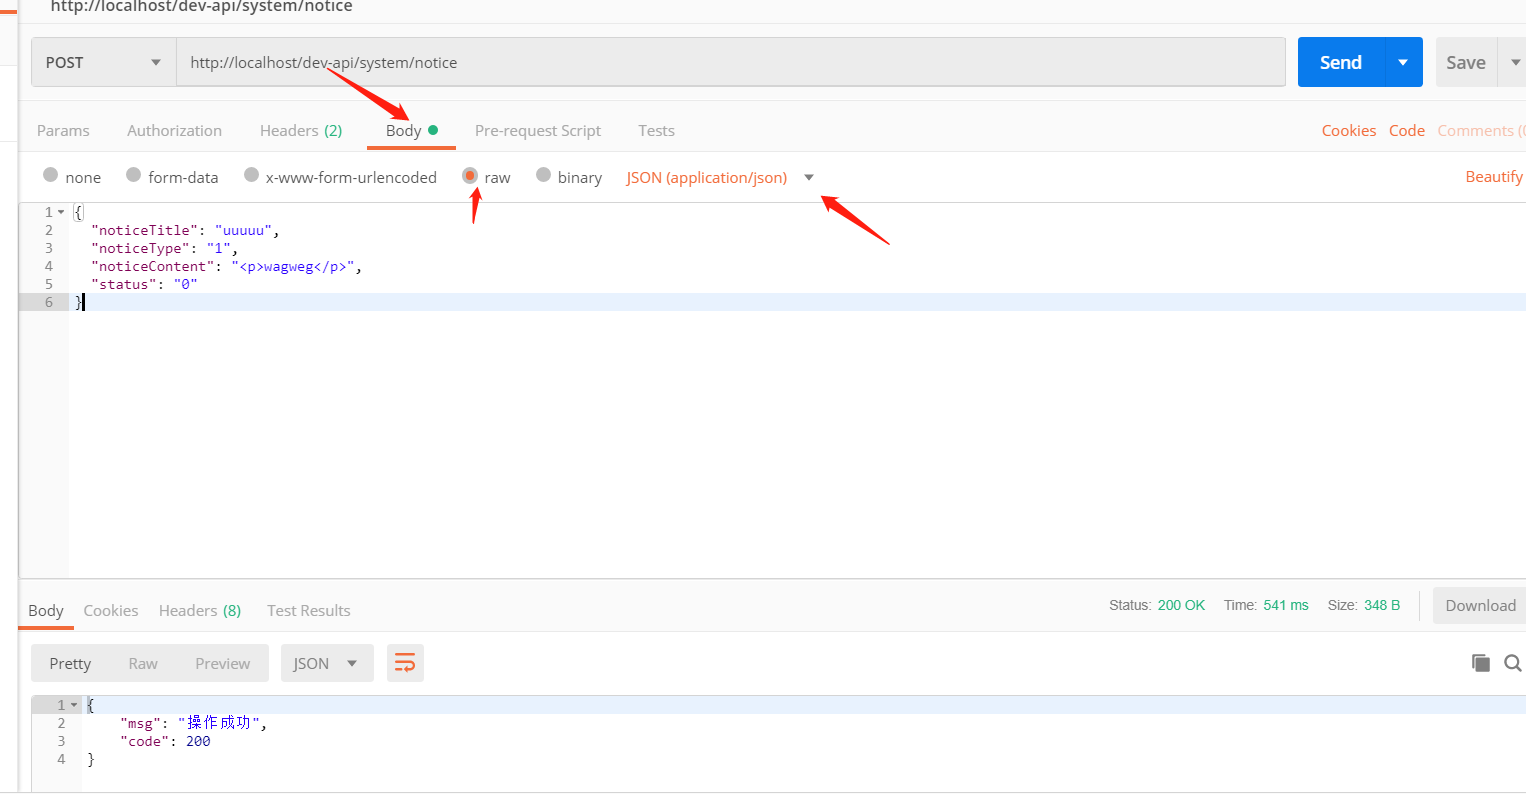Image resolution: width=1526 pixels, height=794 pixels.
Task: Open the Pre-request Script tab
Action: click(x=537, y=131)
